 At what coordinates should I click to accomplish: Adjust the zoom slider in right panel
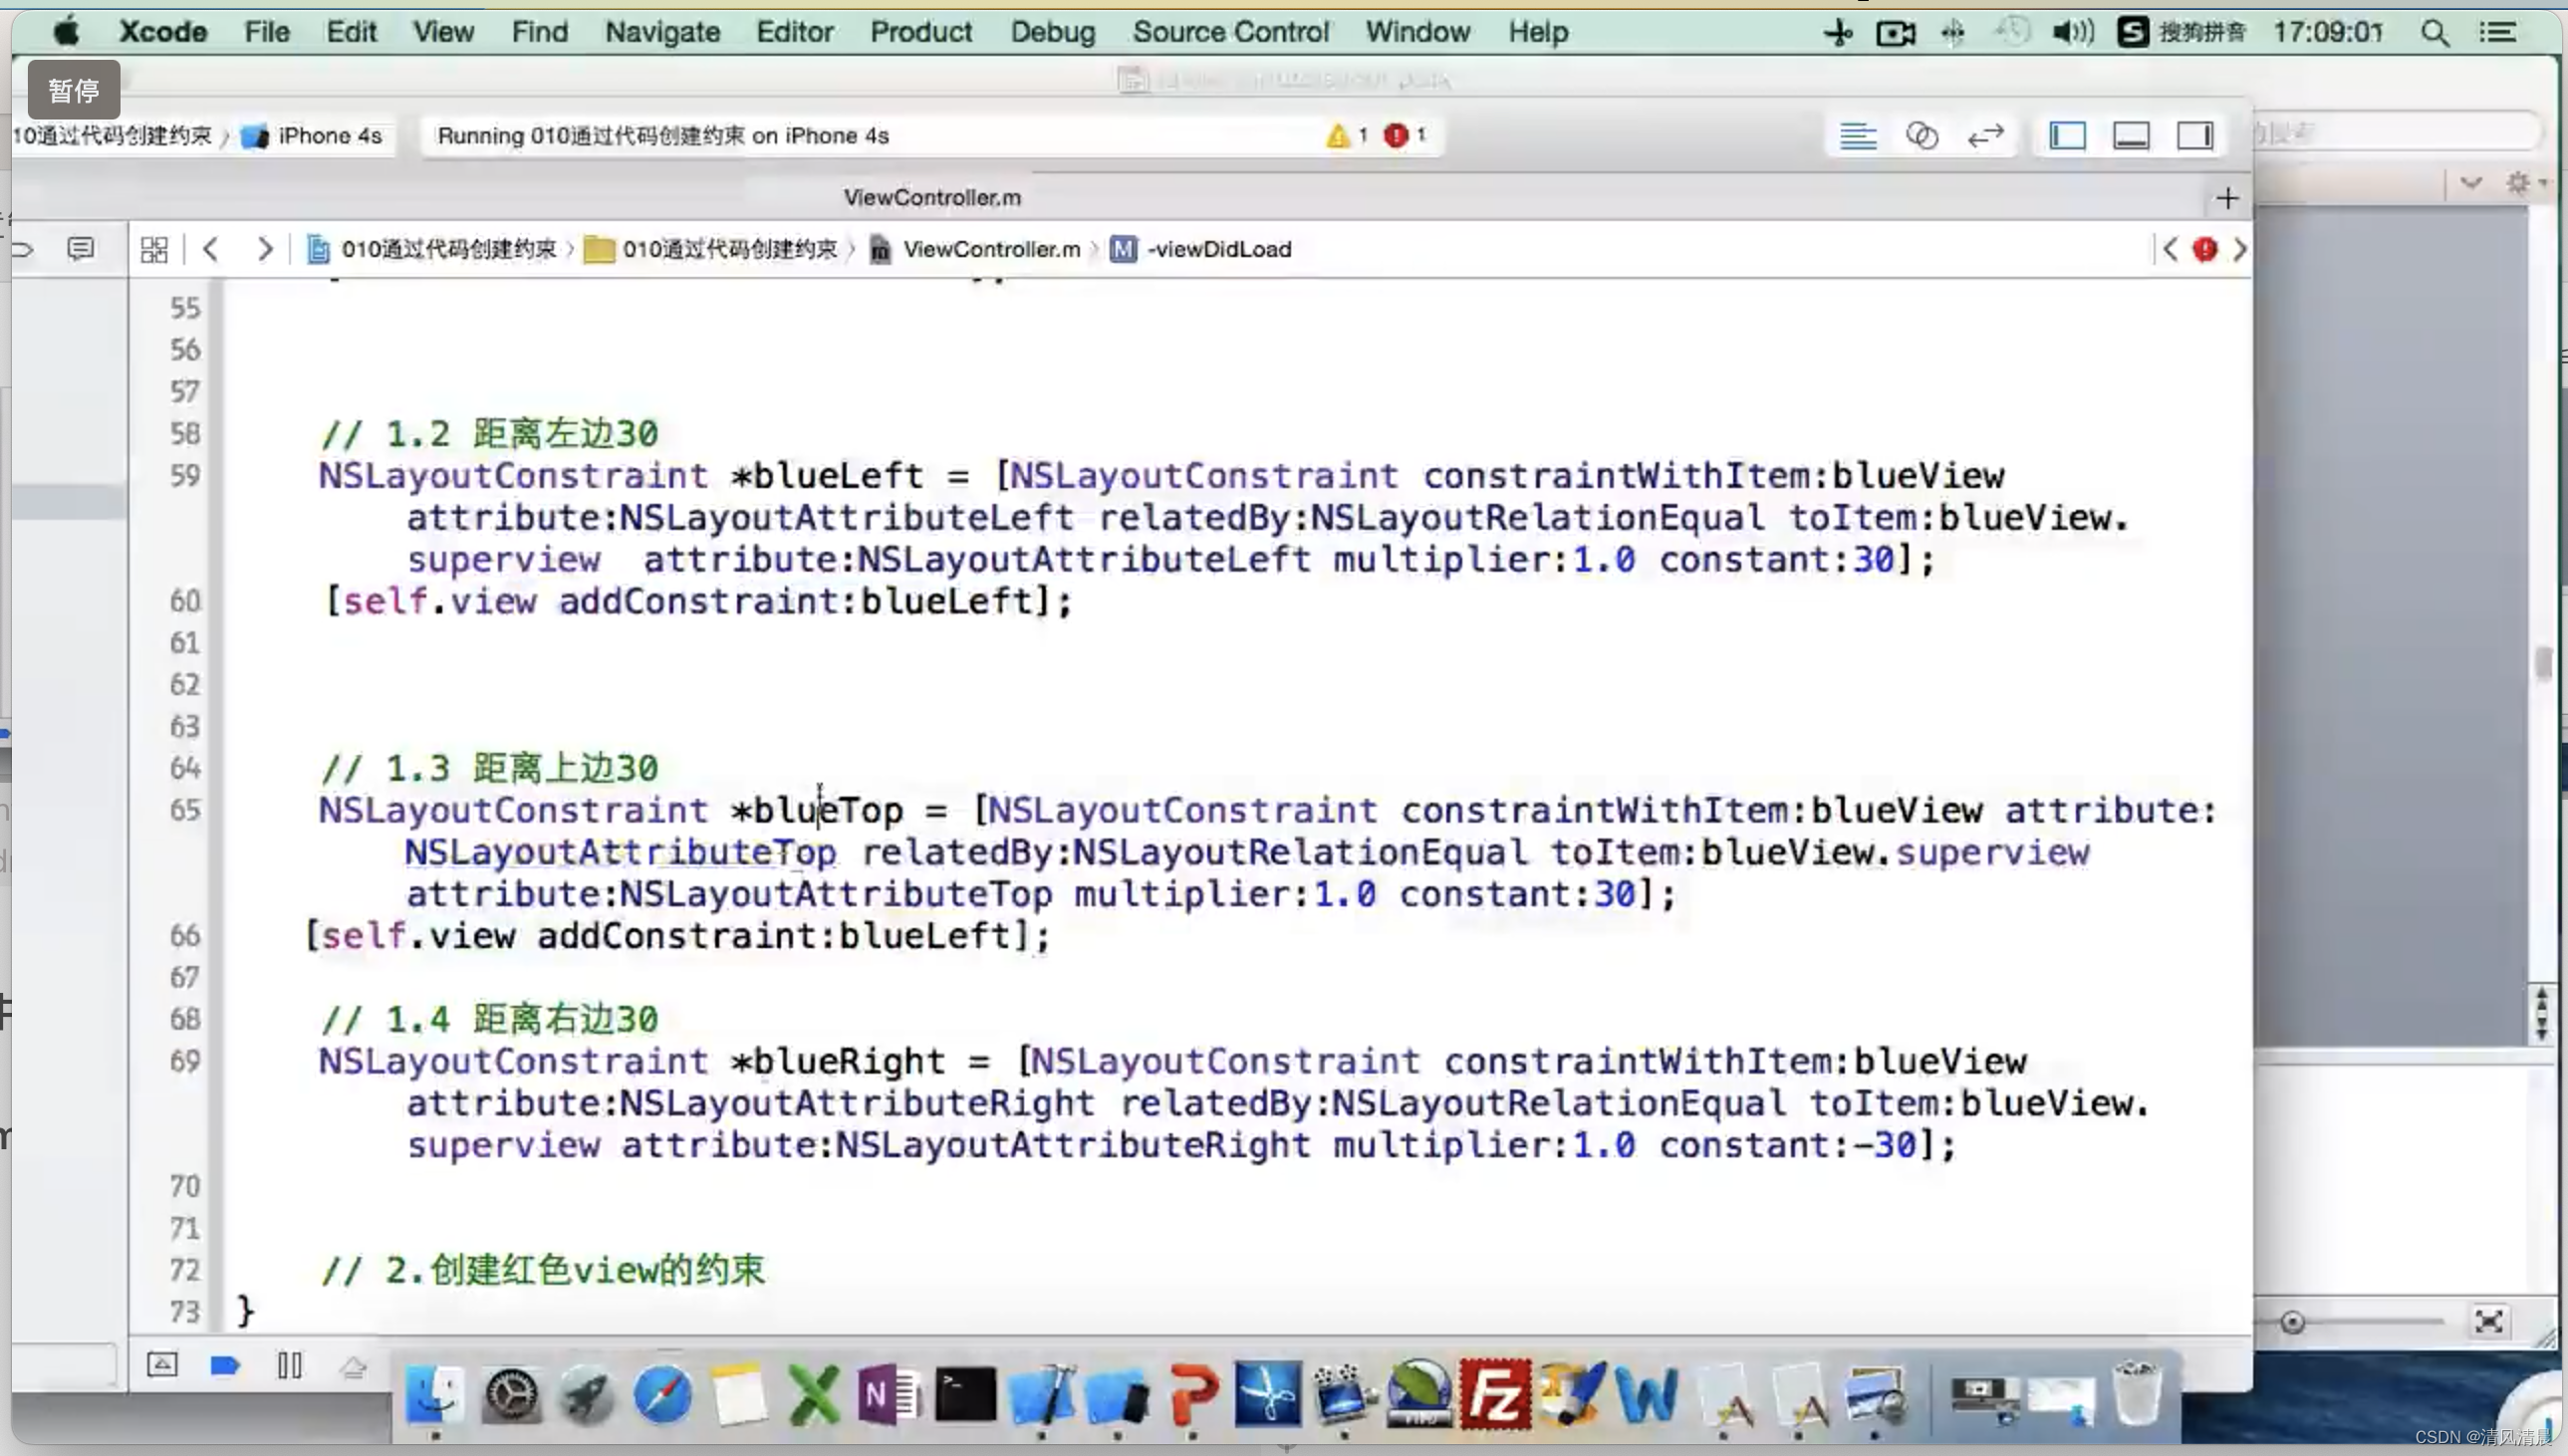2292,1323
